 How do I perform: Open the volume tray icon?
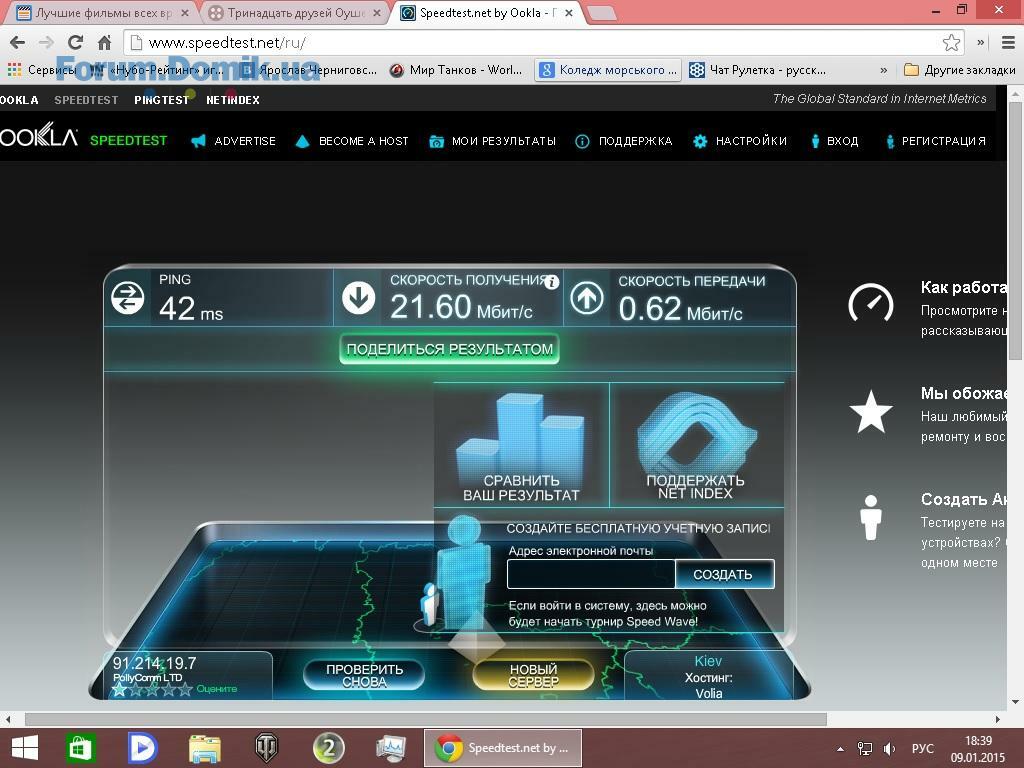pyautogui.click(x=889, y=749)
